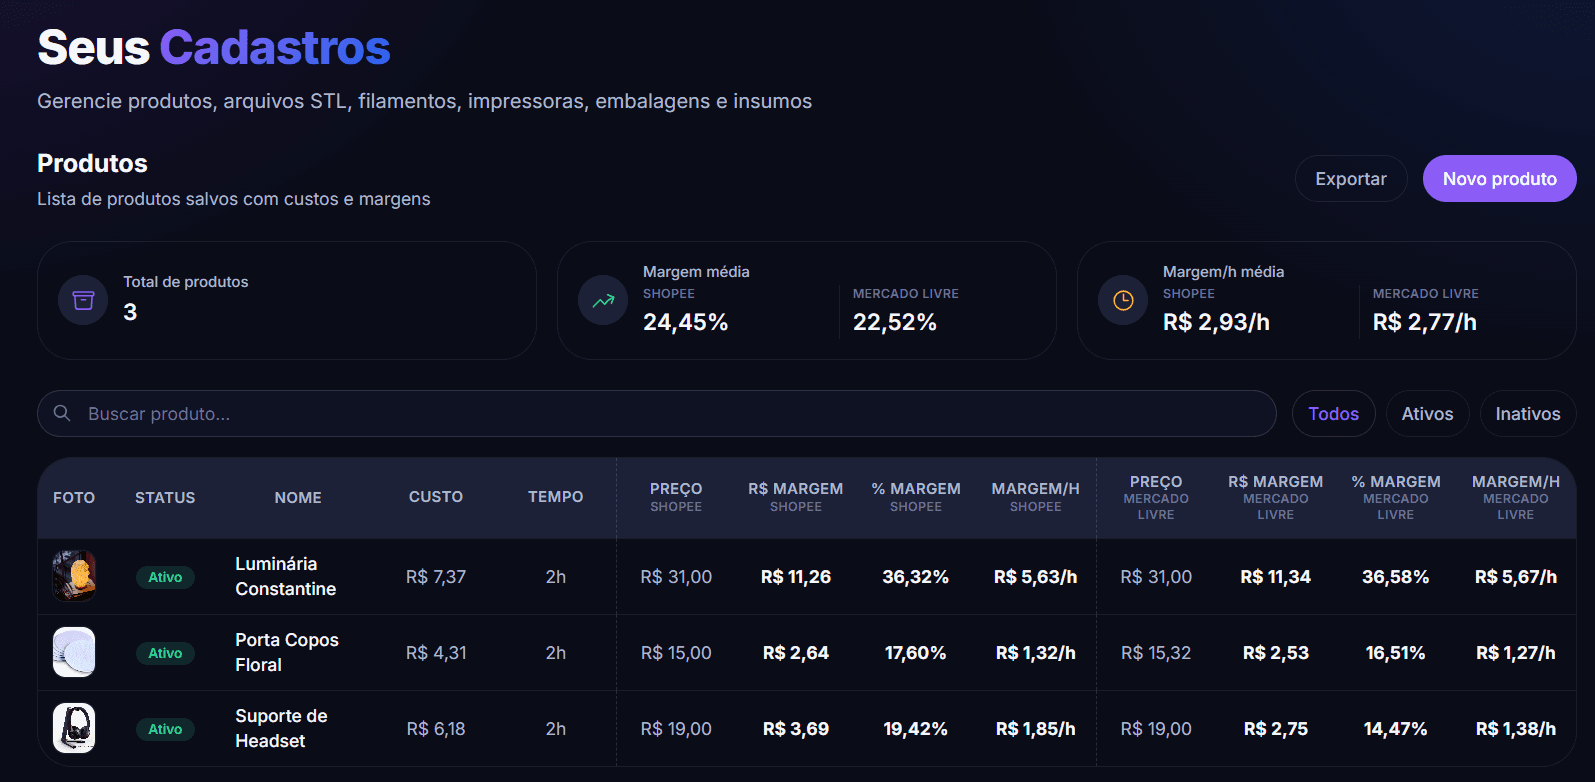
Task: Click the cost value R$ 4,31
Action: tap(436, 653)
